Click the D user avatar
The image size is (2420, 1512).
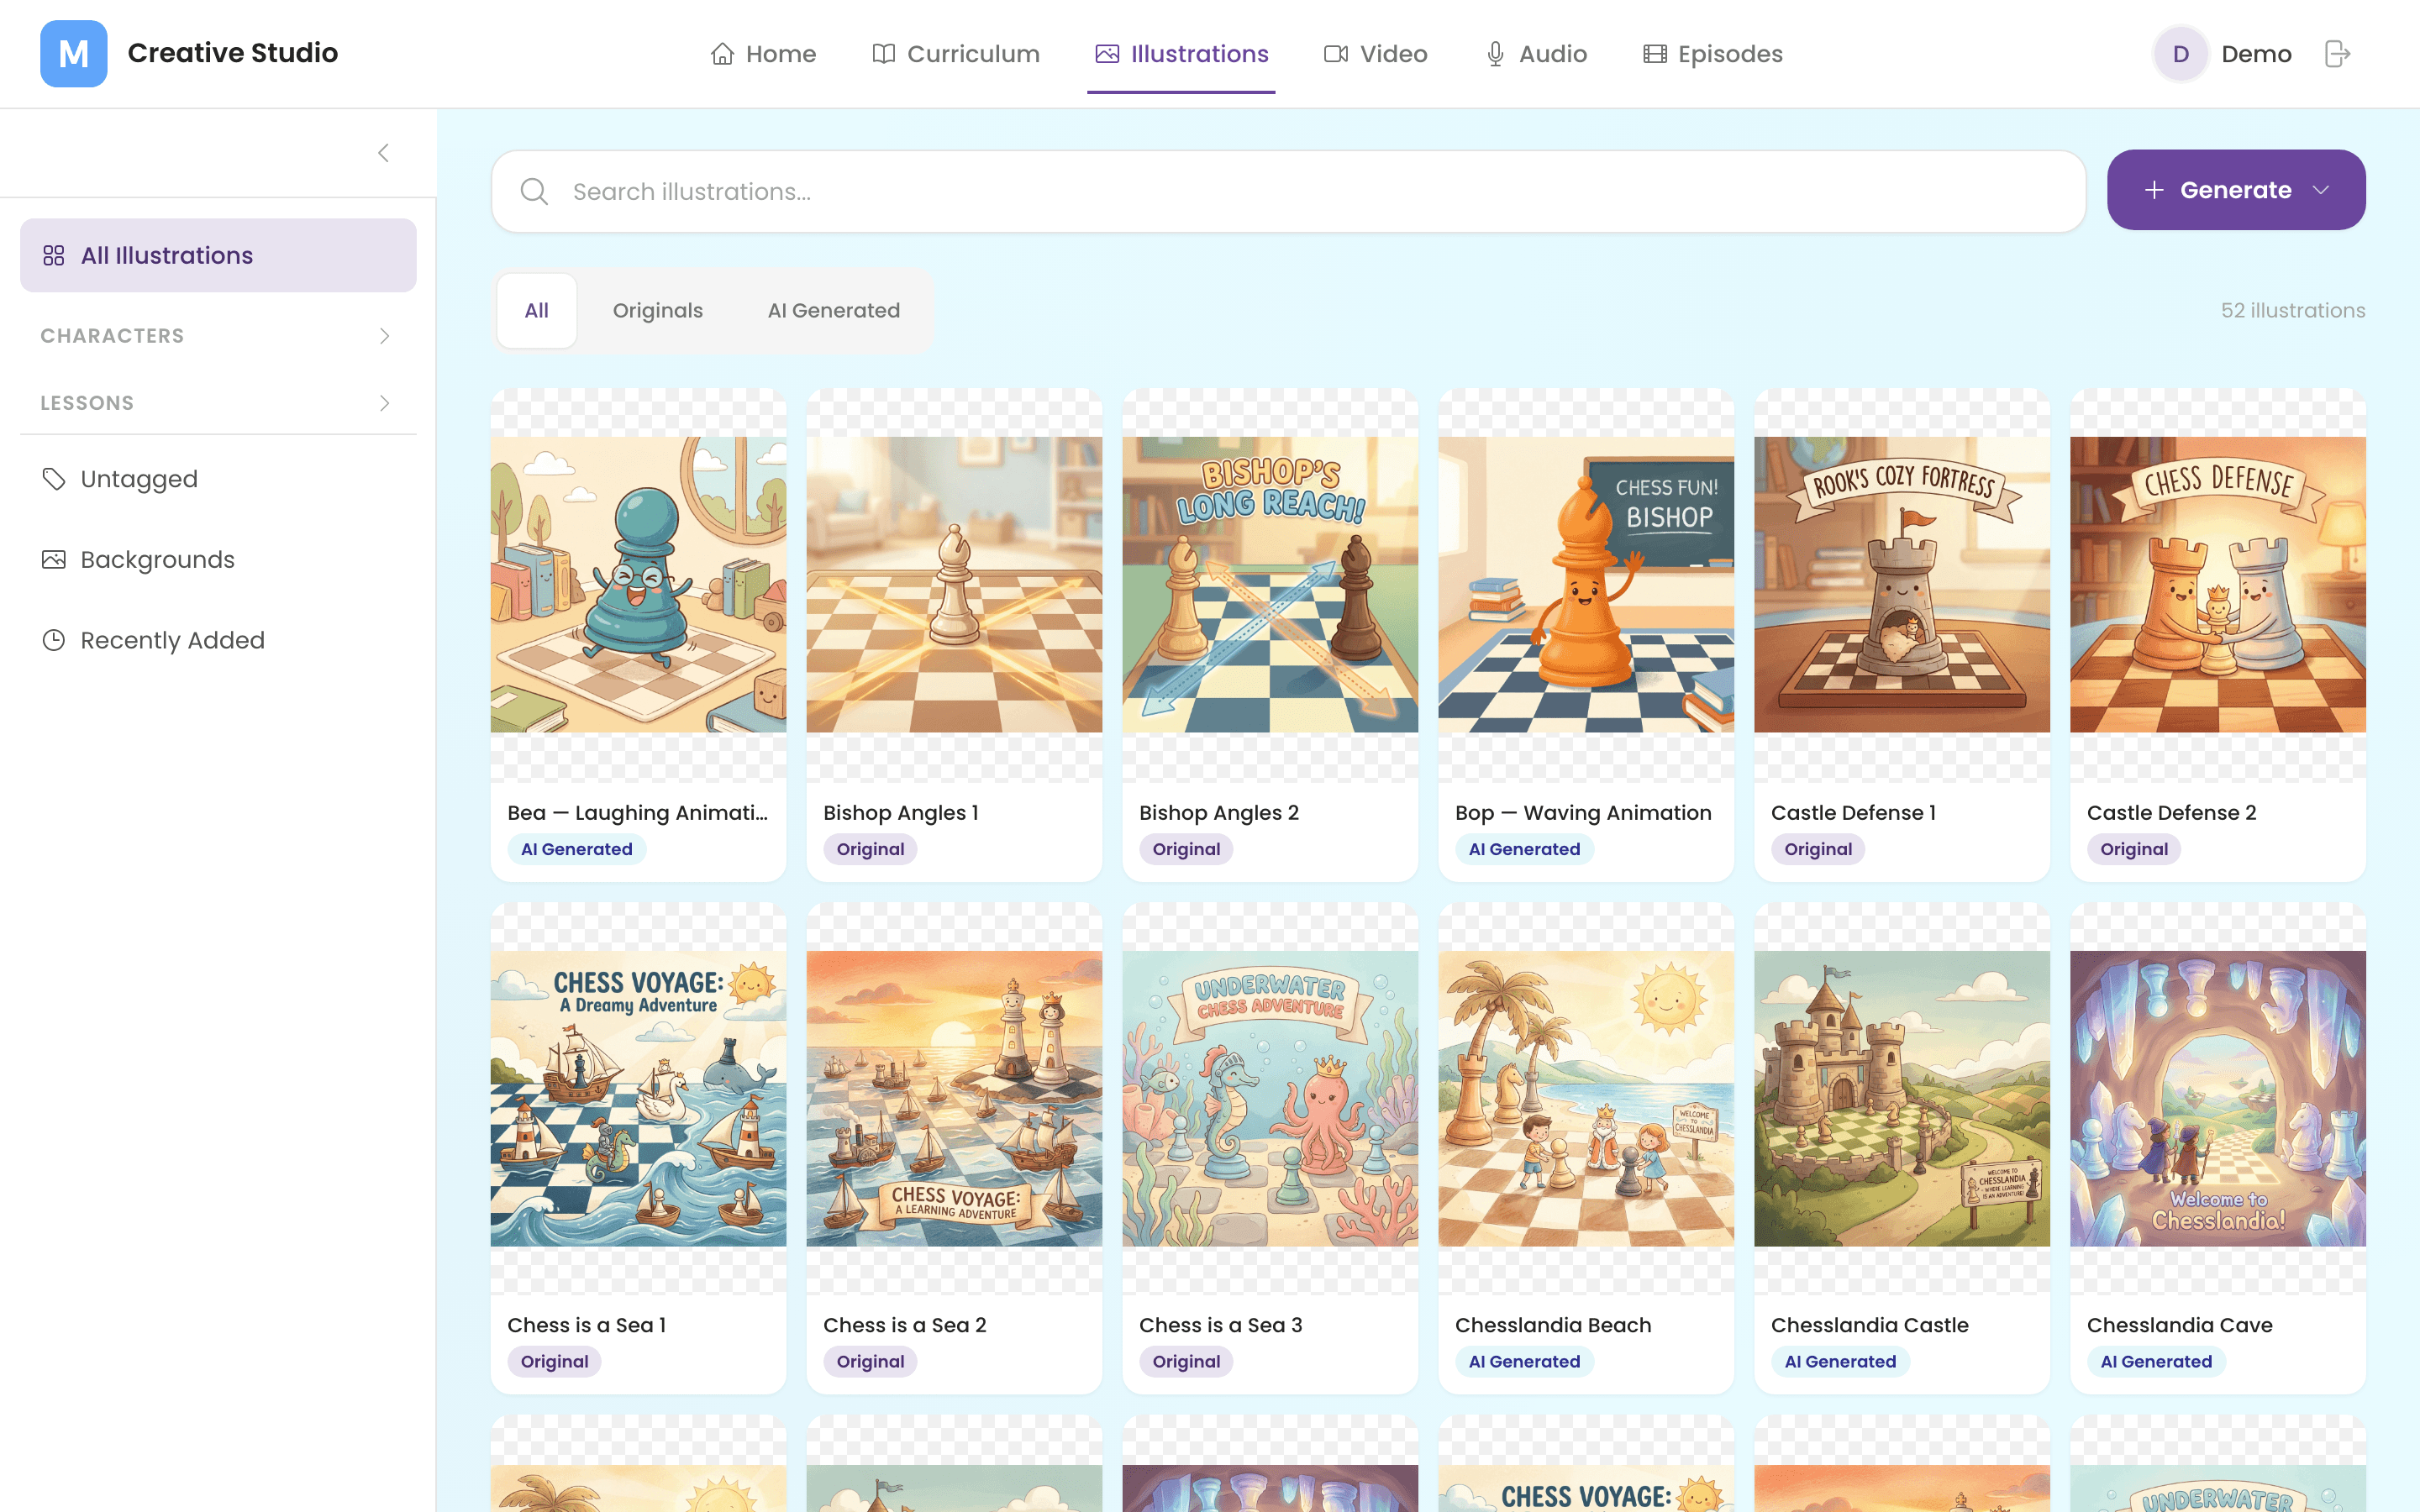2181,54
